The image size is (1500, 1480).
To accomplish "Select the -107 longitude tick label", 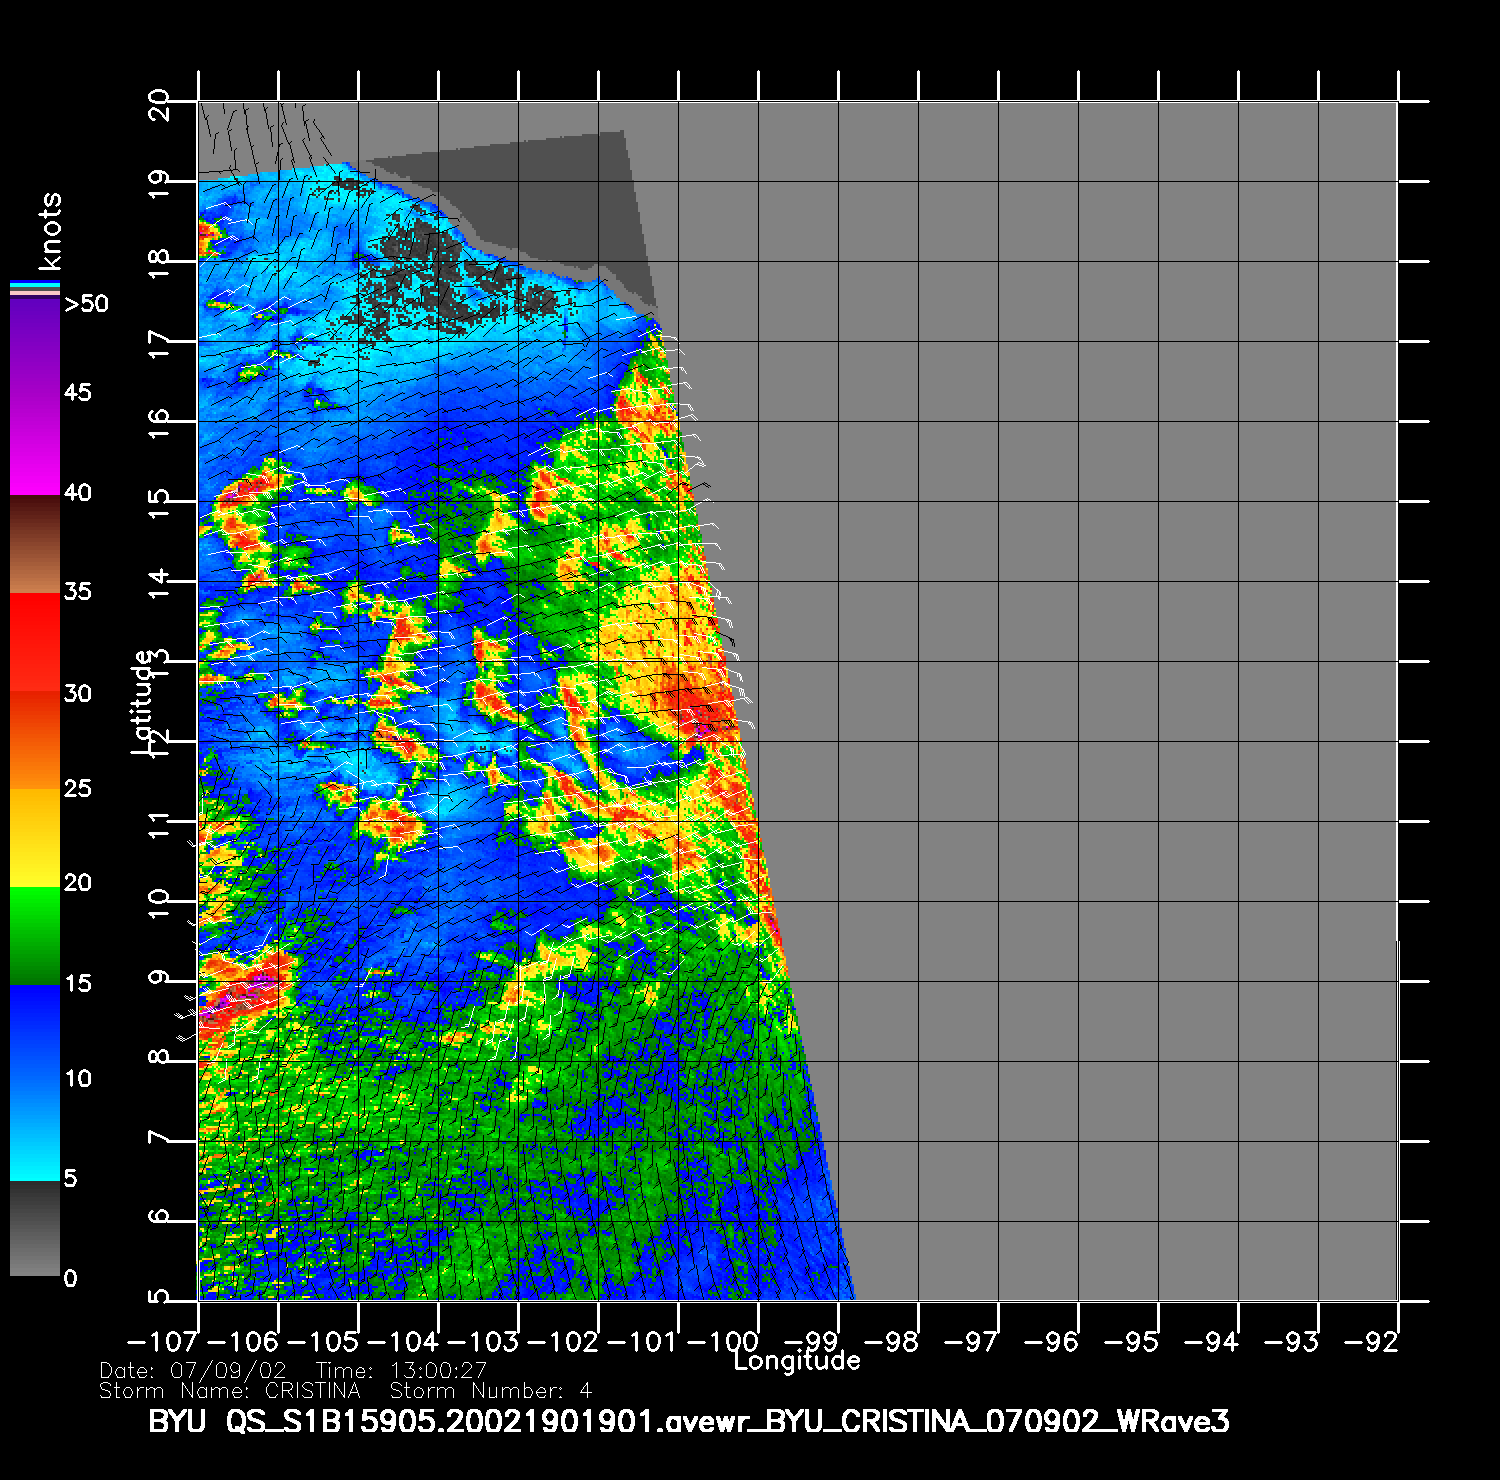I will coord(162,1342).
